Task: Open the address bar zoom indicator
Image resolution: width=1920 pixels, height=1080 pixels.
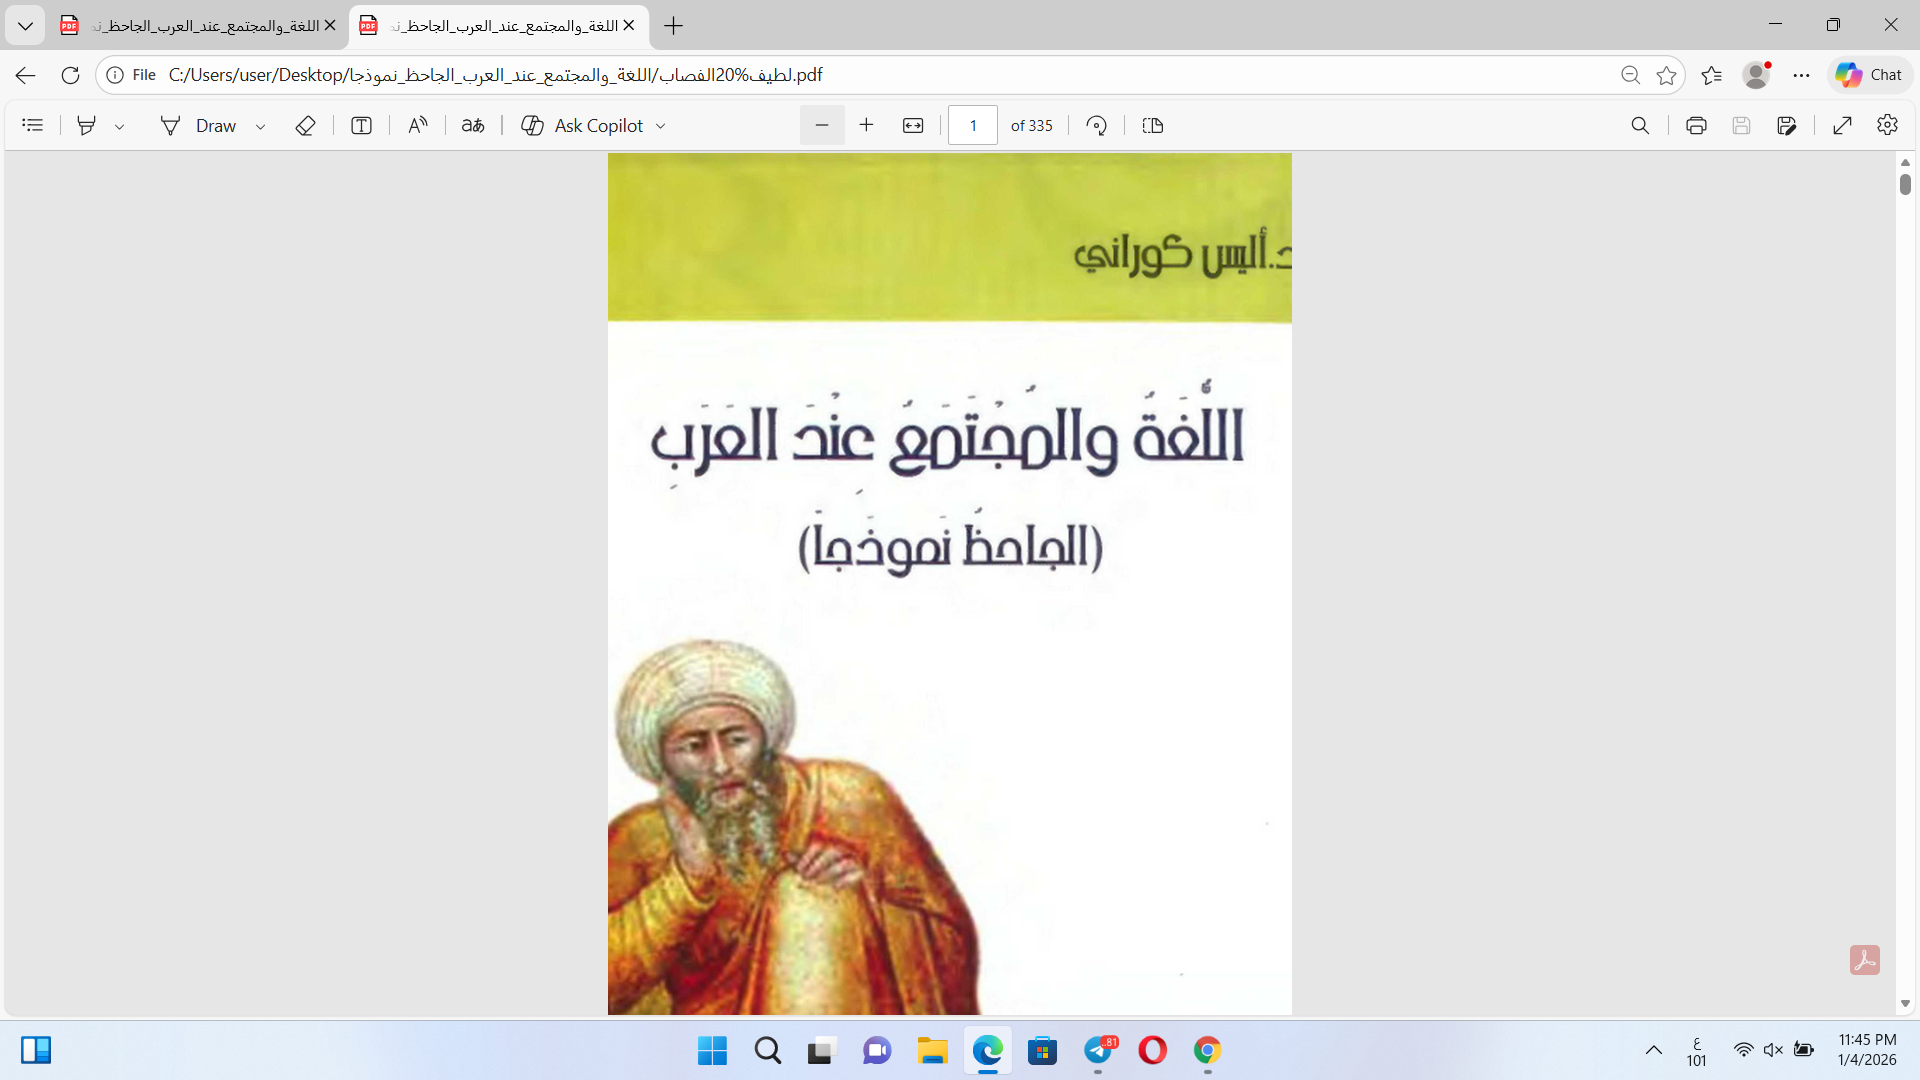Action: pyautogui.click(x=1630, y=75)
